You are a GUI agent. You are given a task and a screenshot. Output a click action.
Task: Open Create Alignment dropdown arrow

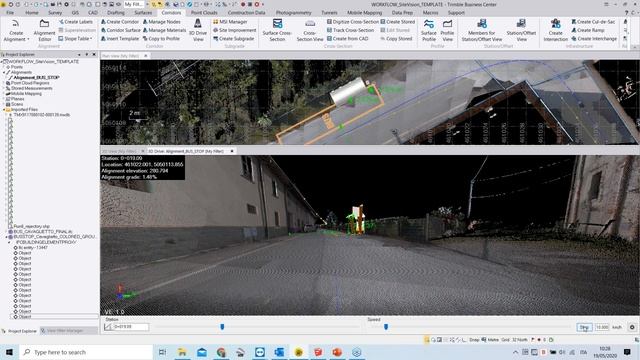click(x=28, y=39)
